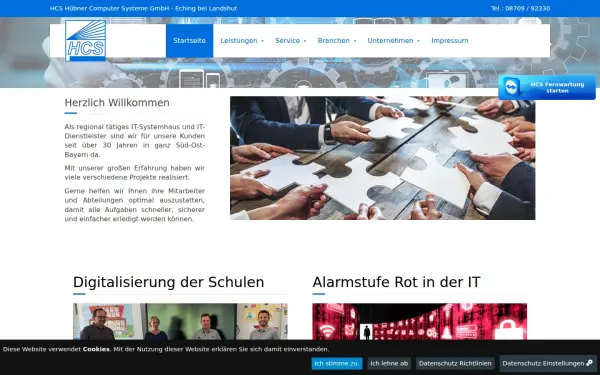The height and width of the screenshot is (375, 600).
Task: Expand the Branchen dropdown arrow
Action: (x=355, y=41)
